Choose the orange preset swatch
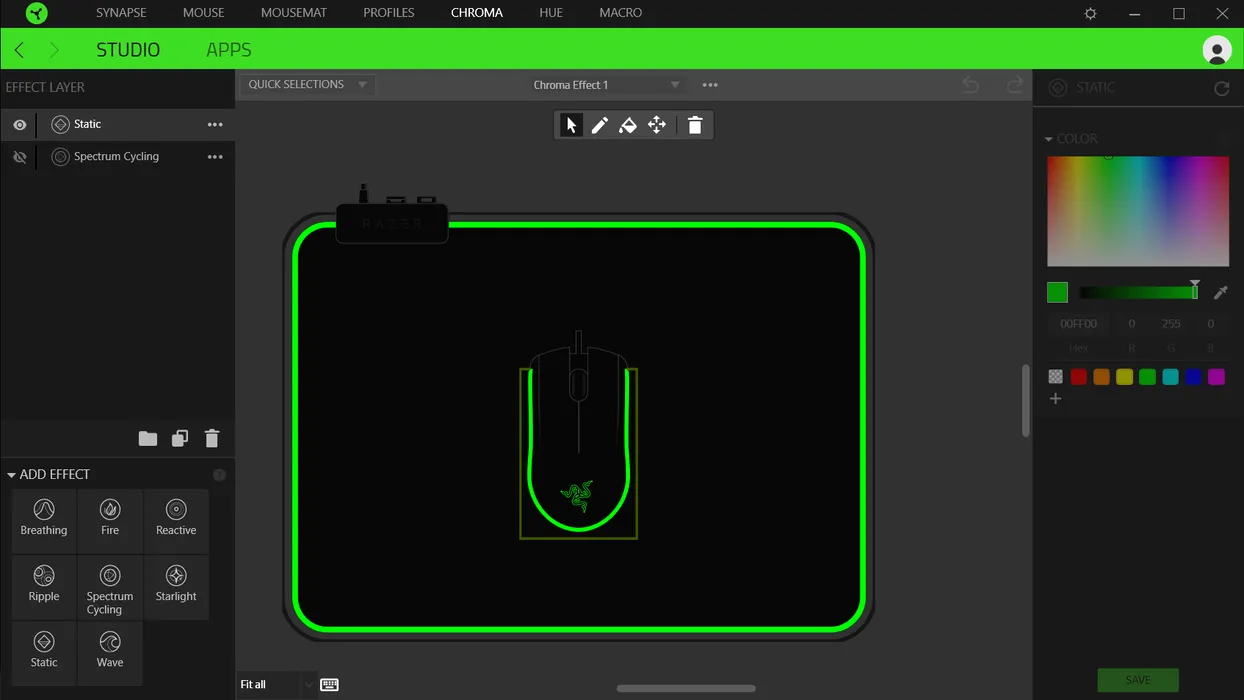1244x700 pixels. point(1102,377)
